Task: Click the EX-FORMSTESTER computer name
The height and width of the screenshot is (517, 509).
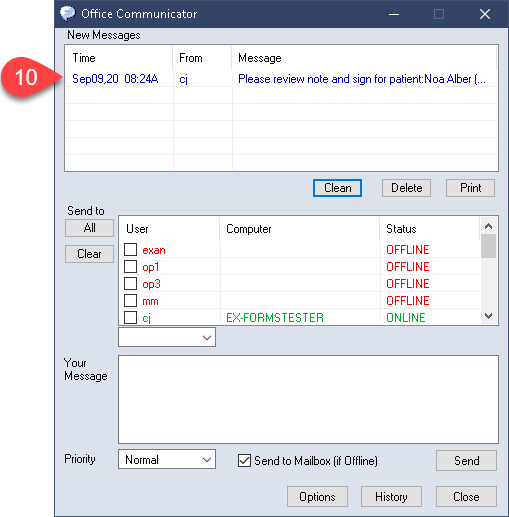Action: (275, 318)
